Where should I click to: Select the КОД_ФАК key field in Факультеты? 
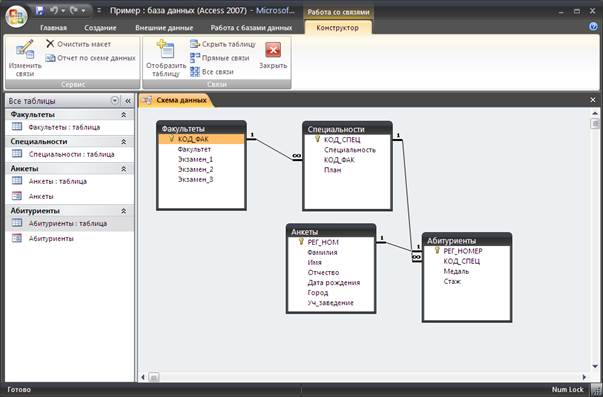click(202, 139)
